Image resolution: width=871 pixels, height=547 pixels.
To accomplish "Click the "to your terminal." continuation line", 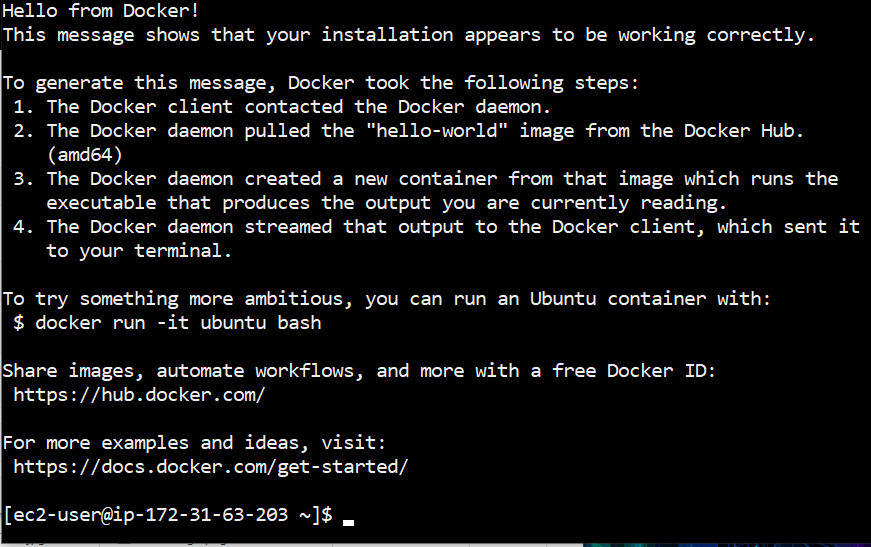I will [139, 251].
